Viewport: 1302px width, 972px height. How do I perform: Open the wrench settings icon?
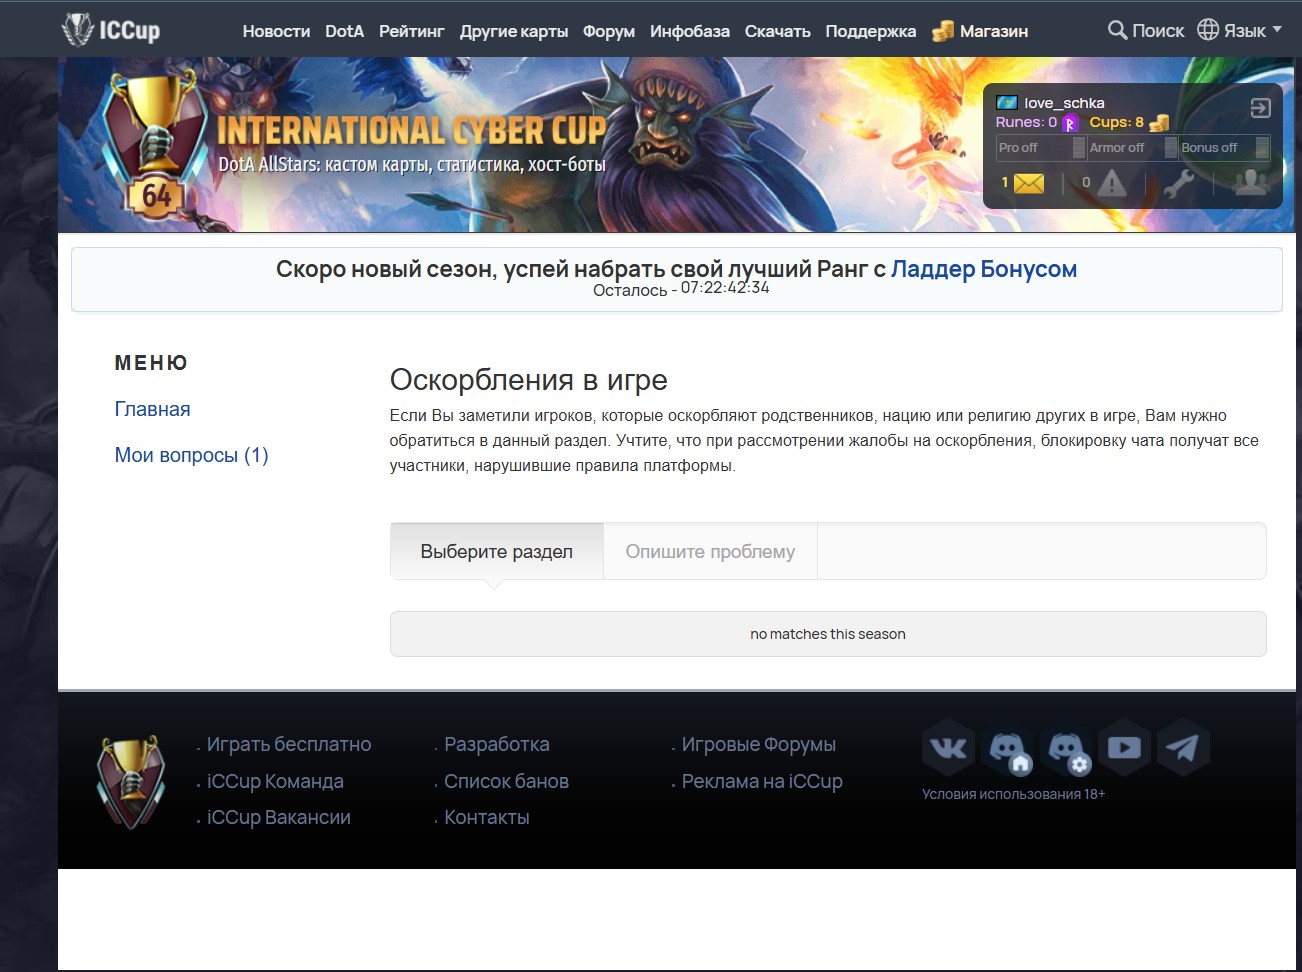(1178, 184)
